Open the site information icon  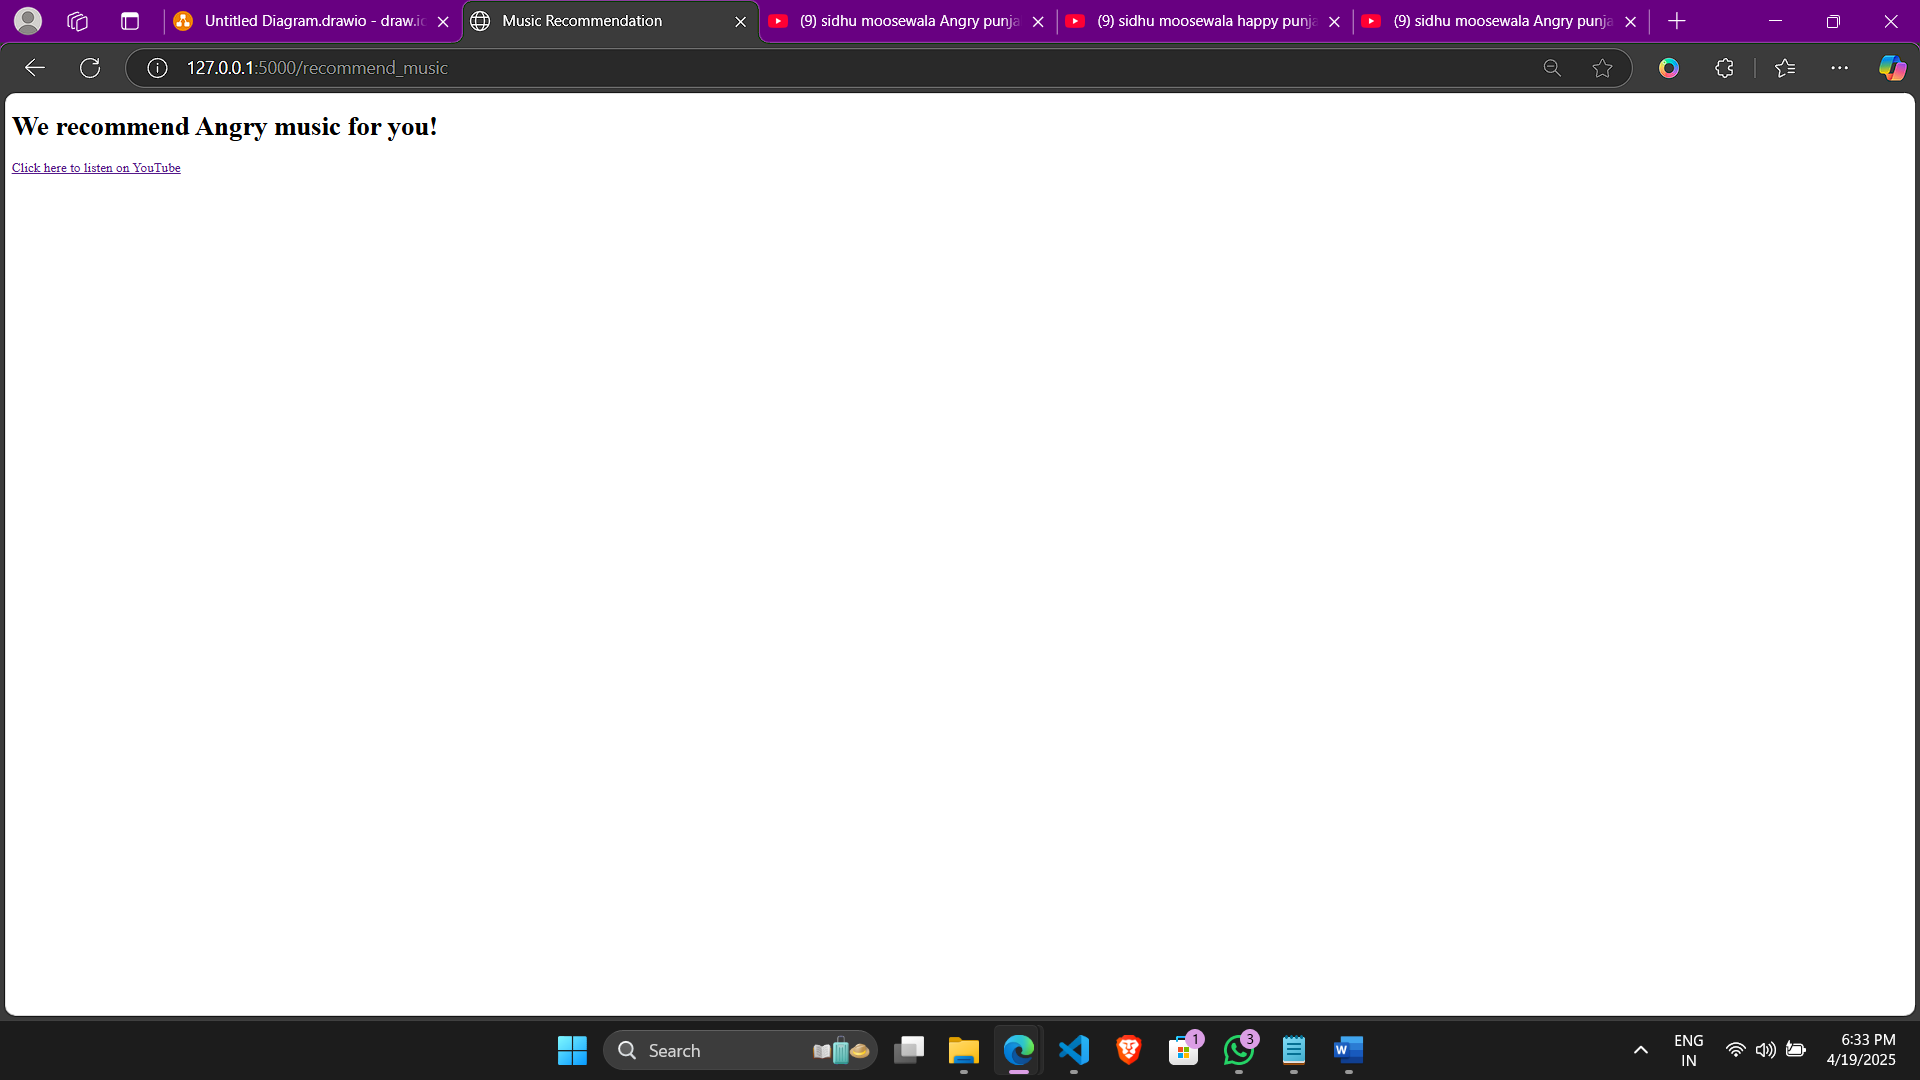(x=157, y=68)
